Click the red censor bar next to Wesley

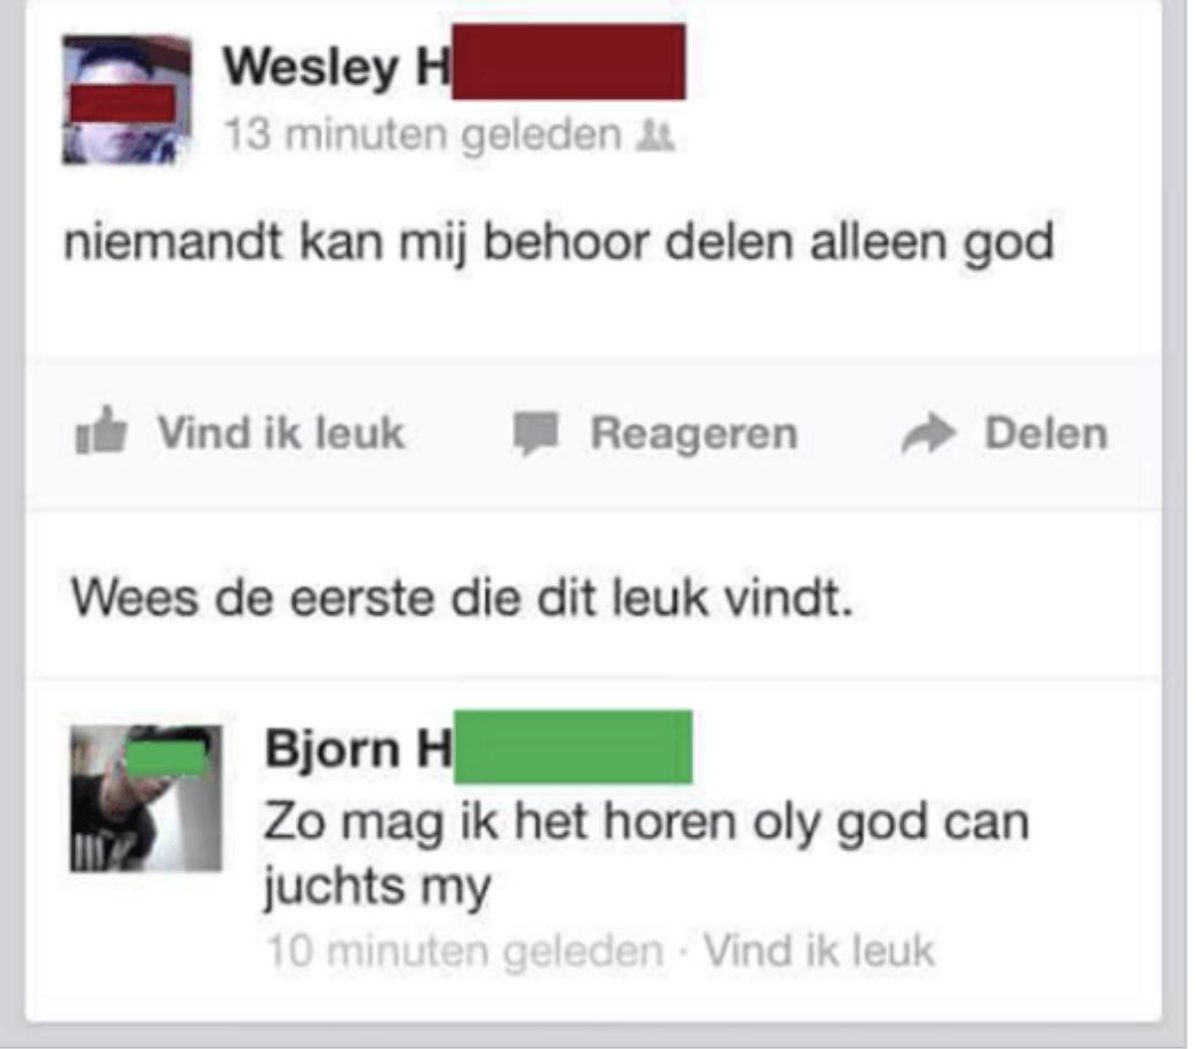click(569, 62)
